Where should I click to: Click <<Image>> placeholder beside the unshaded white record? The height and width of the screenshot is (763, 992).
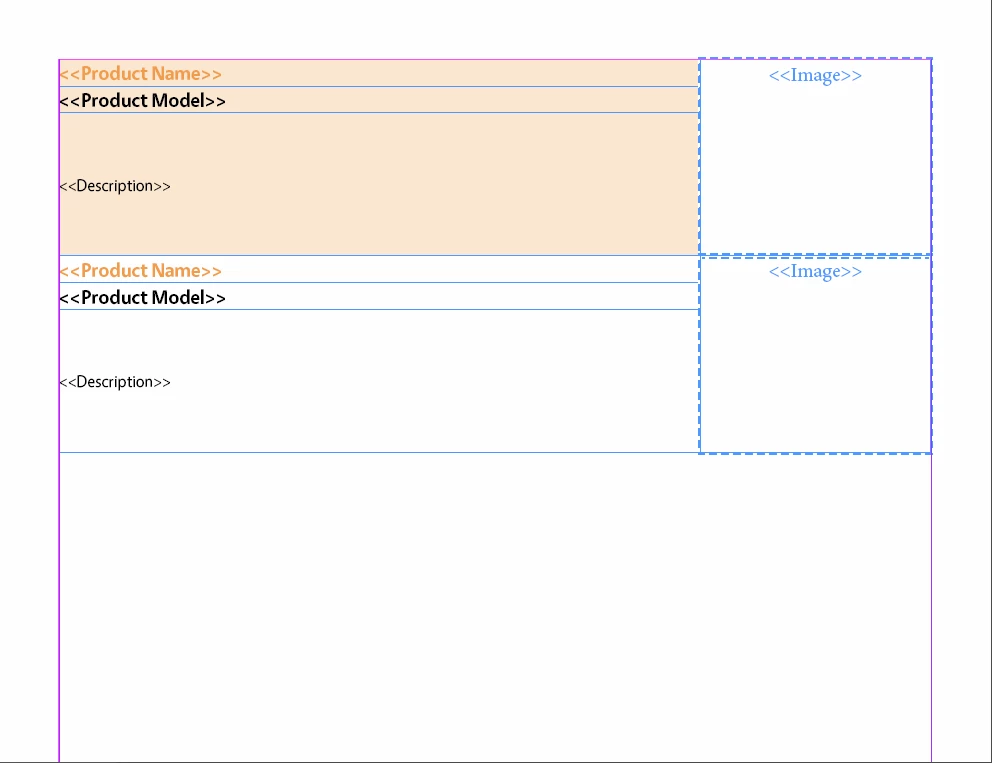click(x=815, y=272)
